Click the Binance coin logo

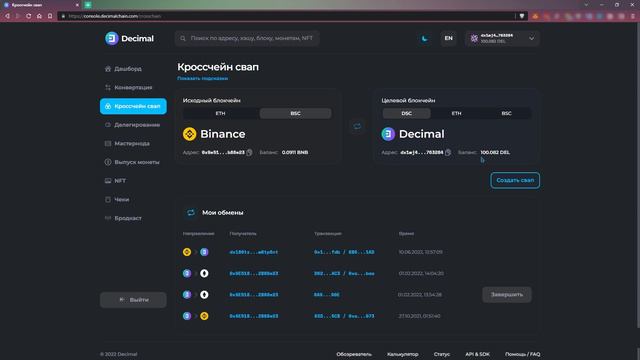point(189,134)
